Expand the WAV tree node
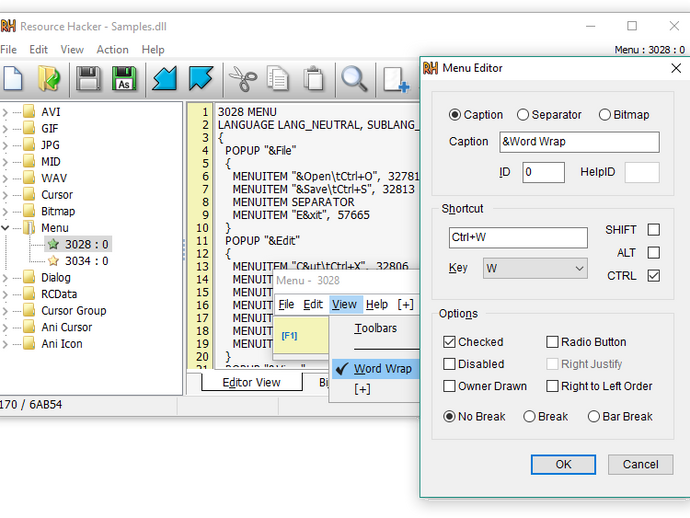Image resolution: width=690 pixels, height=518 pixels. click(5, 178)
